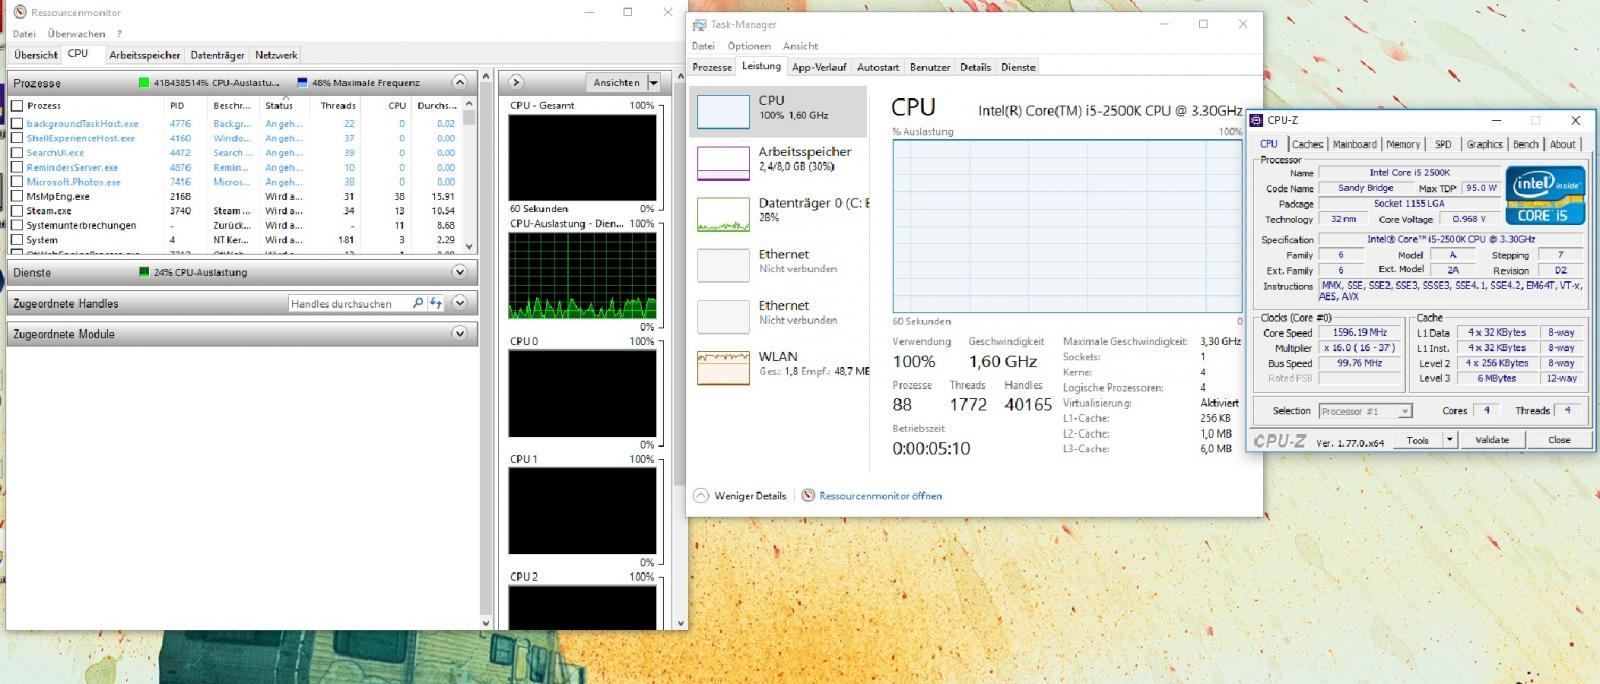
Task: Open the Autostart tab
Action: point(878,67)
